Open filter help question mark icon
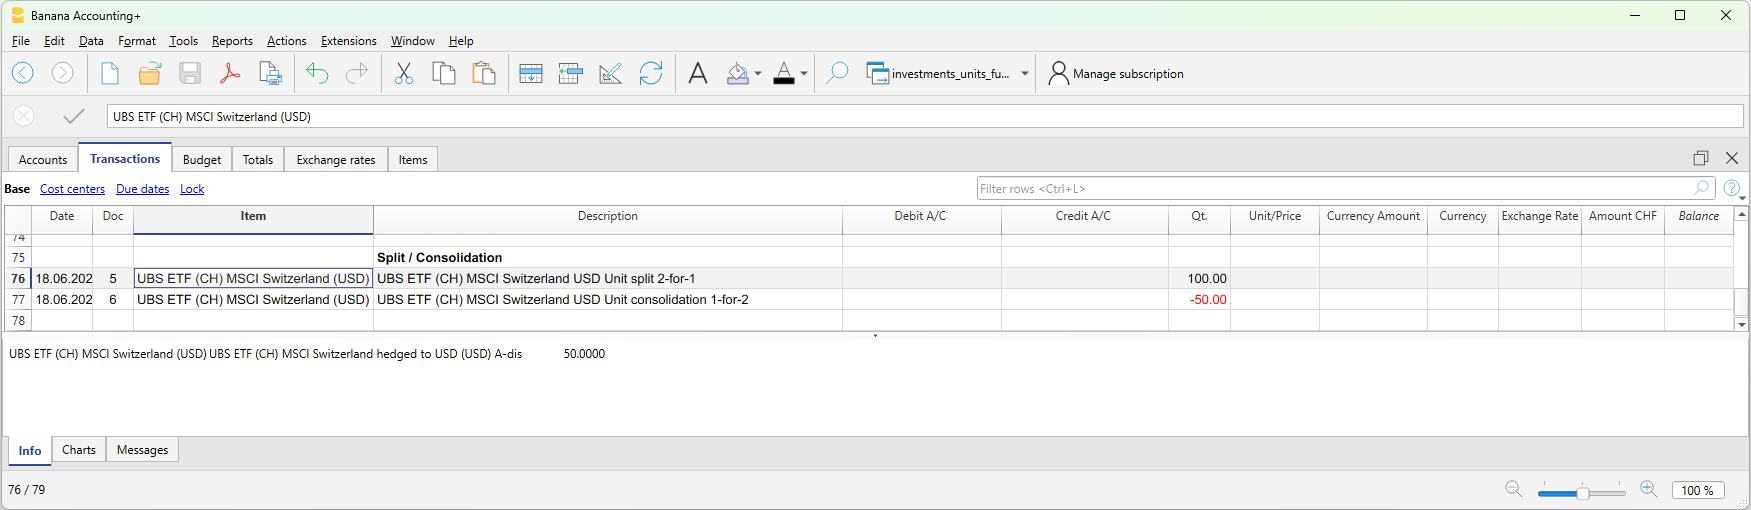This screenshot has width=1751, height=510. 1732,188
